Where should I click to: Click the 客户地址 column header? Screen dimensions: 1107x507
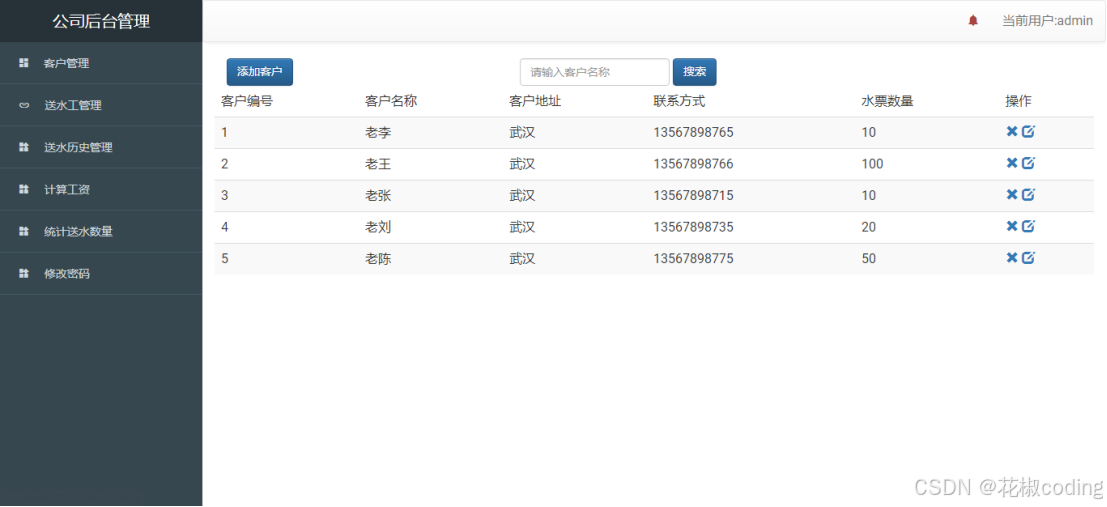pyautogui.click(x=535, y=101)
